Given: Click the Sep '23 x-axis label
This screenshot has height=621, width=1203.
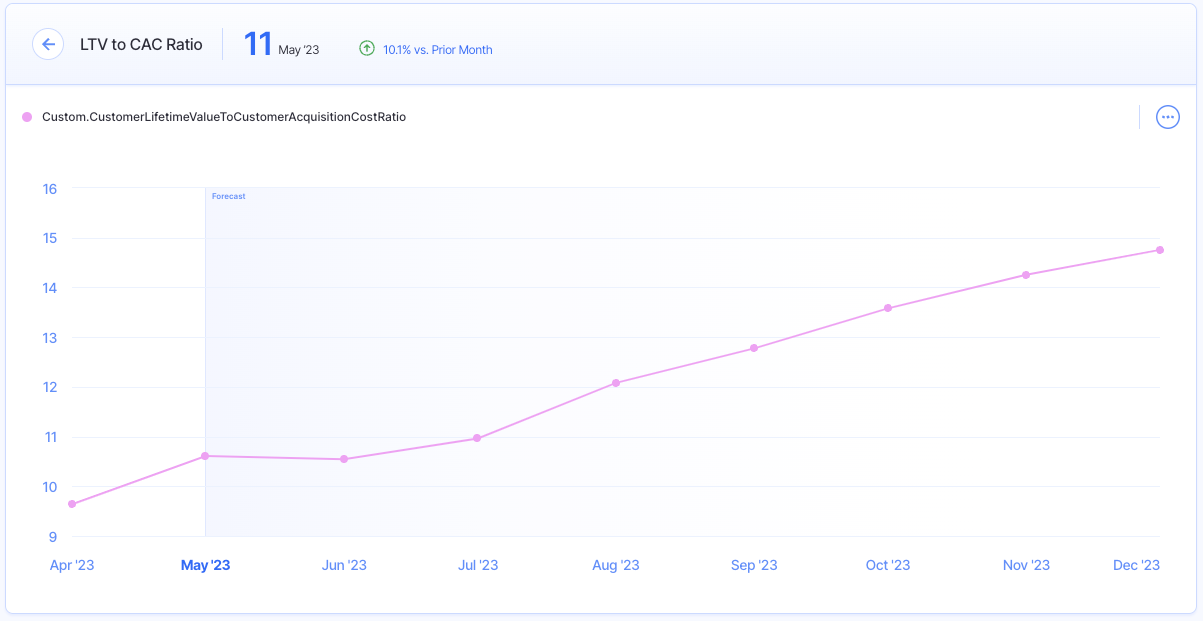Looking at the screenshot, I should [x=754, y=565].
